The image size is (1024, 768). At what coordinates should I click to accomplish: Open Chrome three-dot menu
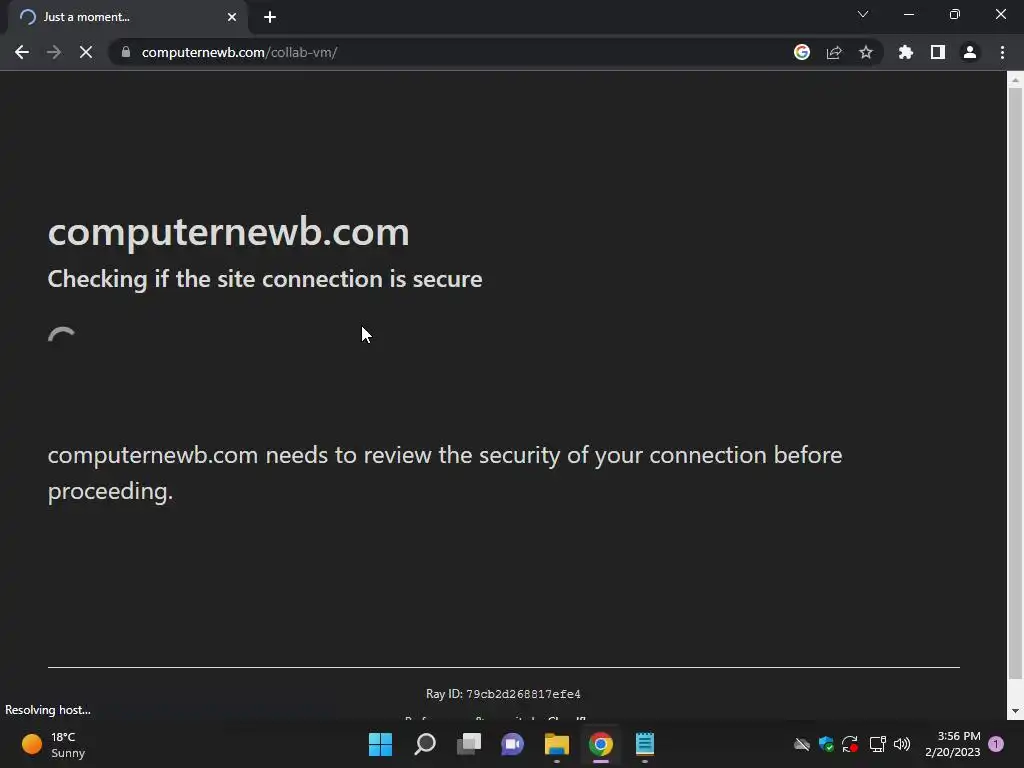tap(1002, 52)
